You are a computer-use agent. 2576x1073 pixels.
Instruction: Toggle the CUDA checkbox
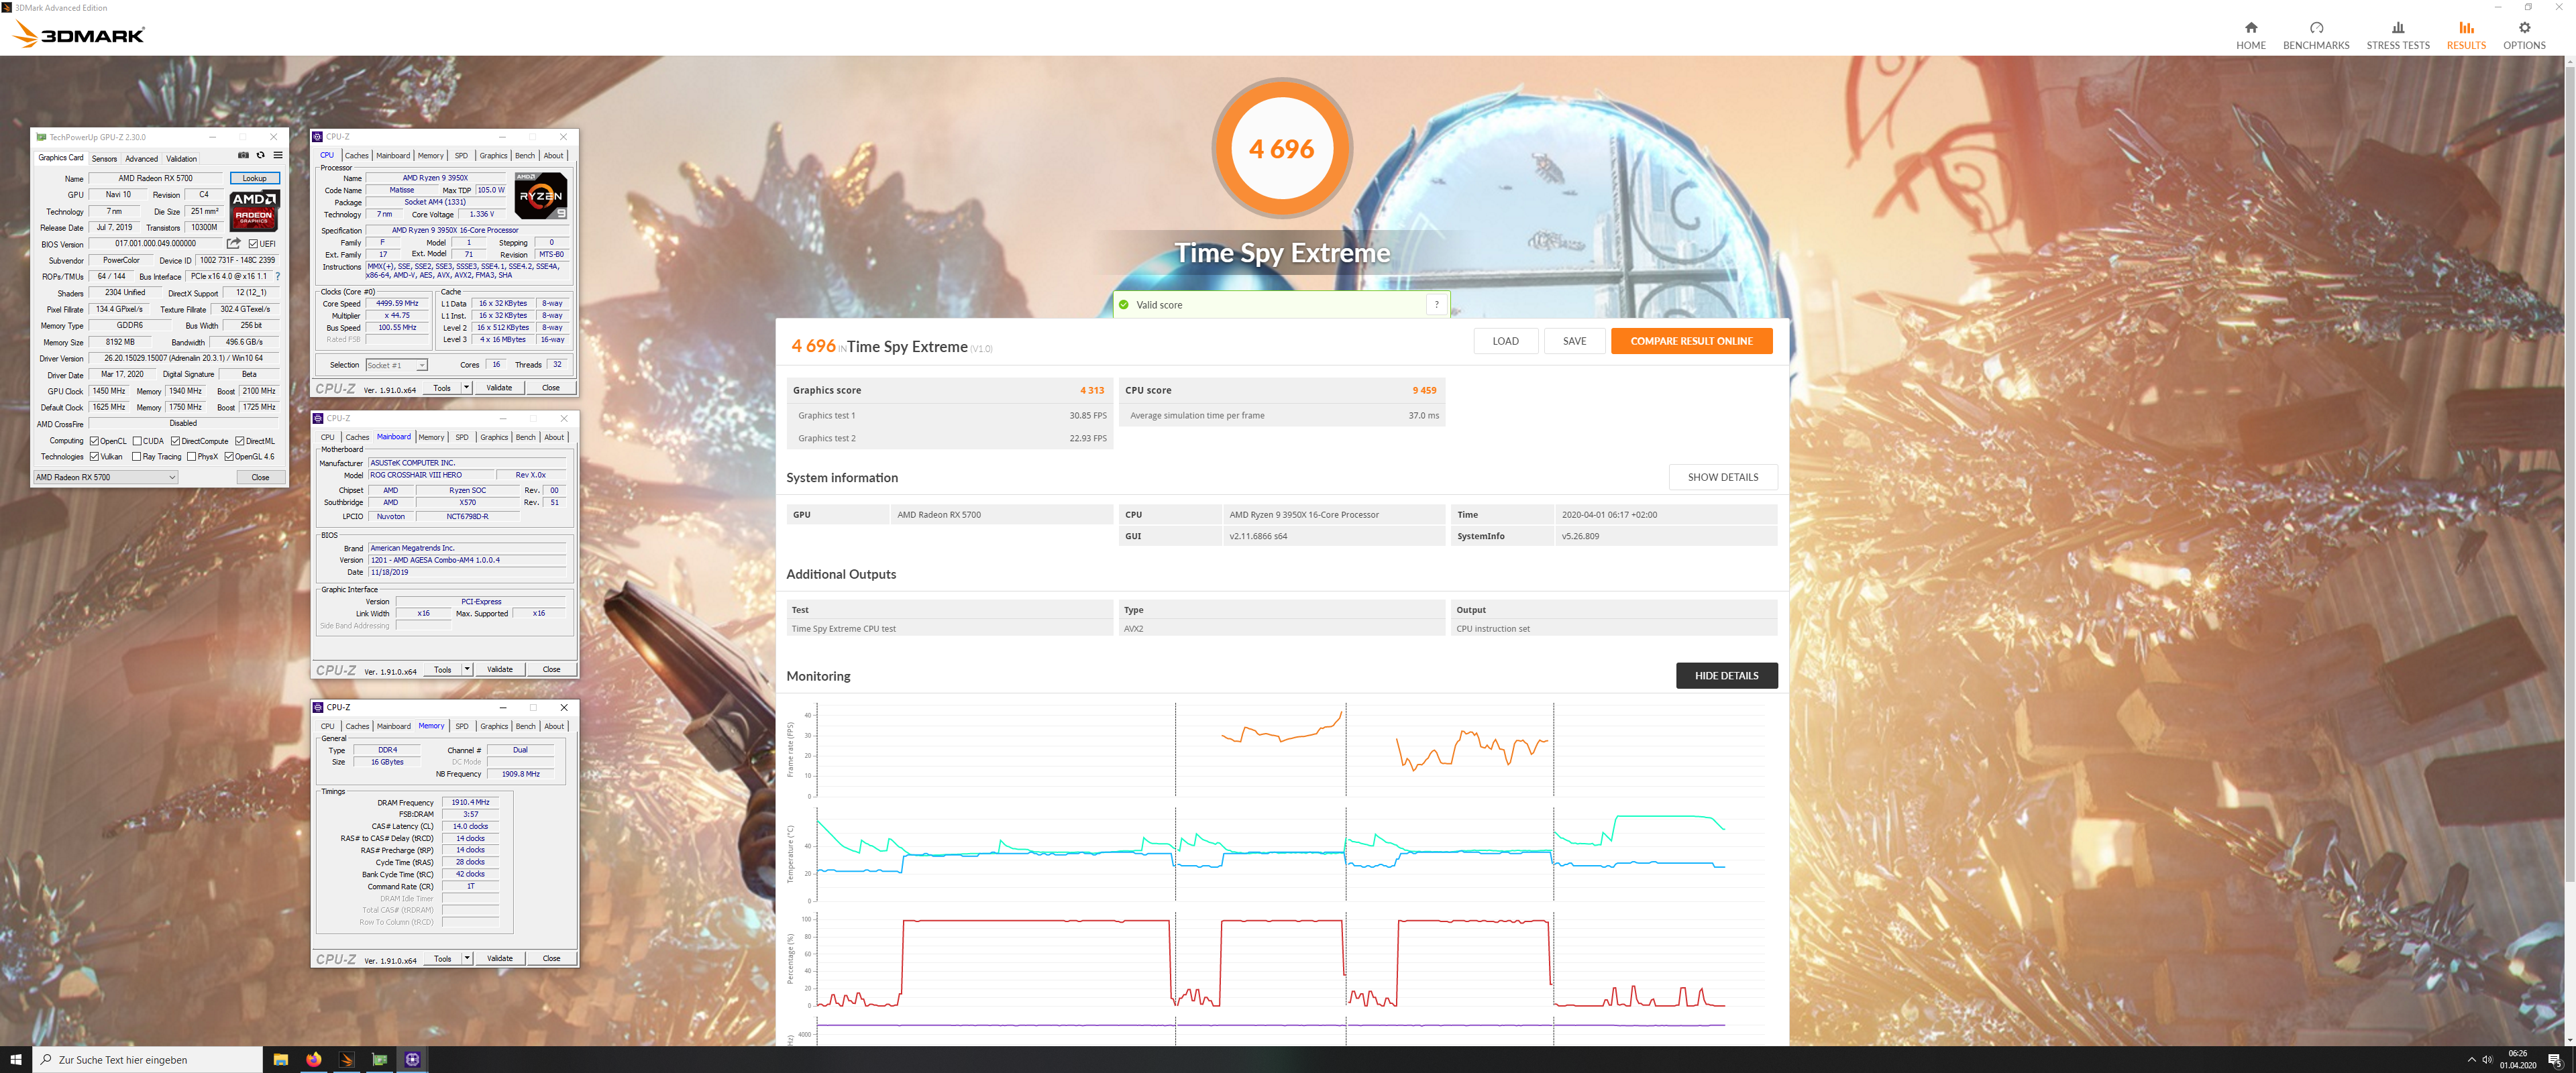pos(137,441)
